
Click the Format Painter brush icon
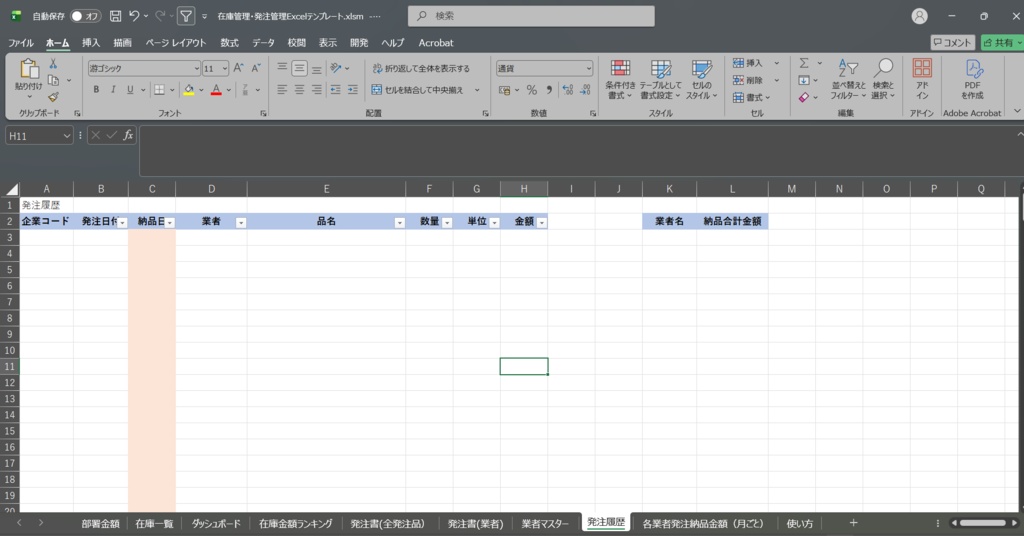click(x=54, y=97)
